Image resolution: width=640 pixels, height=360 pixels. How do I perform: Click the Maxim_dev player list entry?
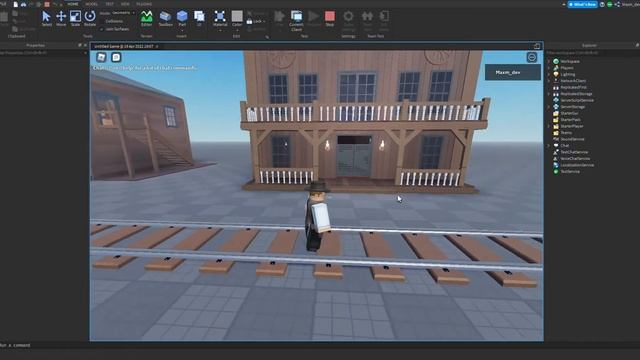coord(513,72)
